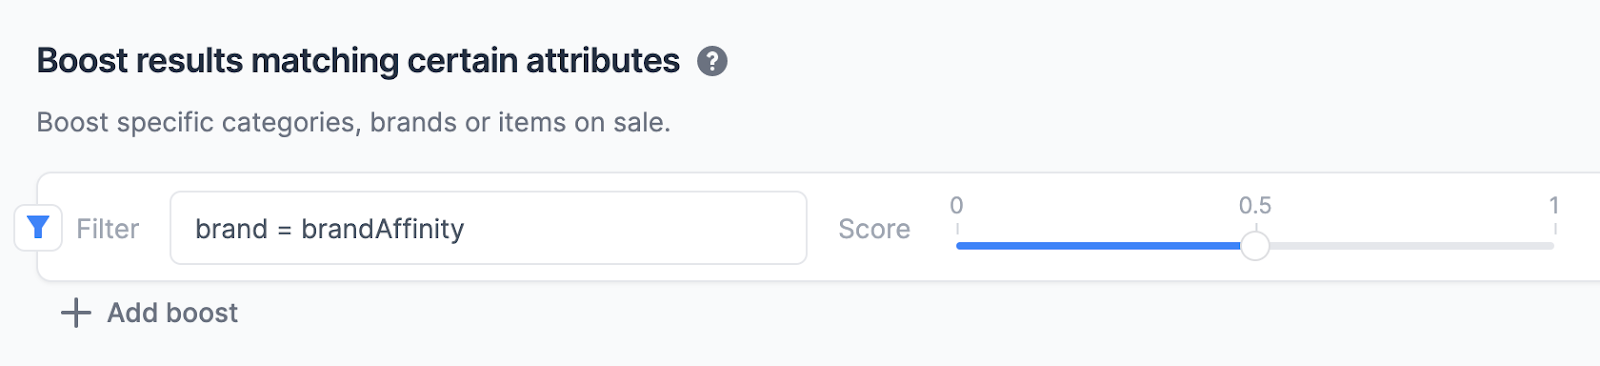Viewport: 1600px width, 366px height.
Task: Click the 1 label above the slider
Action: coord(1554,205)
